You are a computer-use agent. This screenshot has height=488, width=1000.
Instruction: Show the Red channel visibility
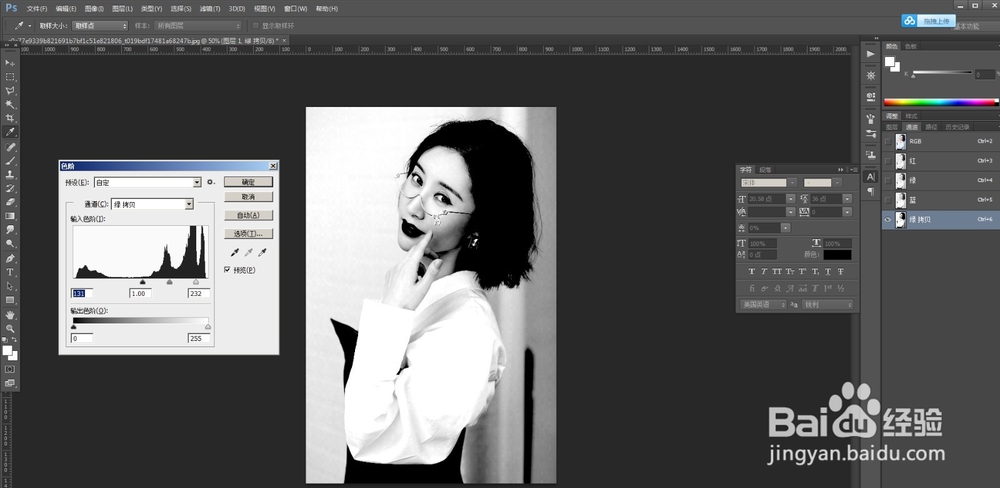[888, 161]
